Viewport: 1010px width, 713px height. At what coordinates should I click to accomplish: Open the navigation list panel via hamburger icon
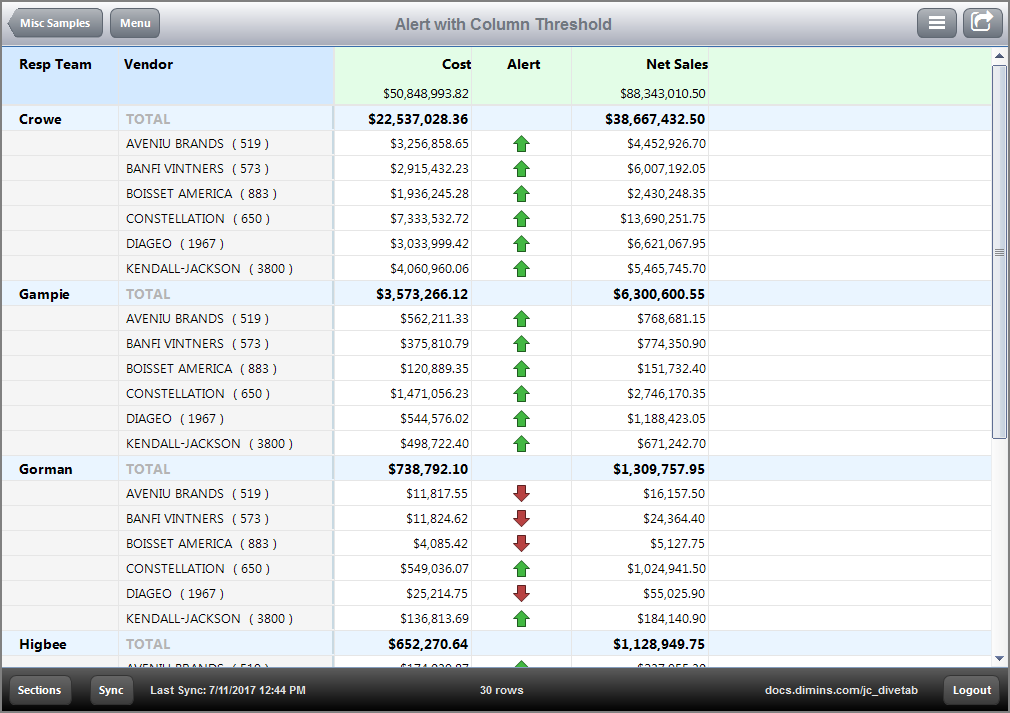coord(936,22)
